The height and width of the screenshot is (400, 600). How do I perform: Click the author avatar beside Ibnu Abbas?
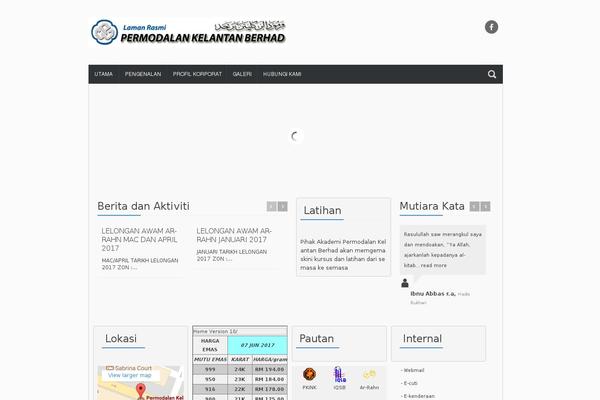tap(405, 283)
